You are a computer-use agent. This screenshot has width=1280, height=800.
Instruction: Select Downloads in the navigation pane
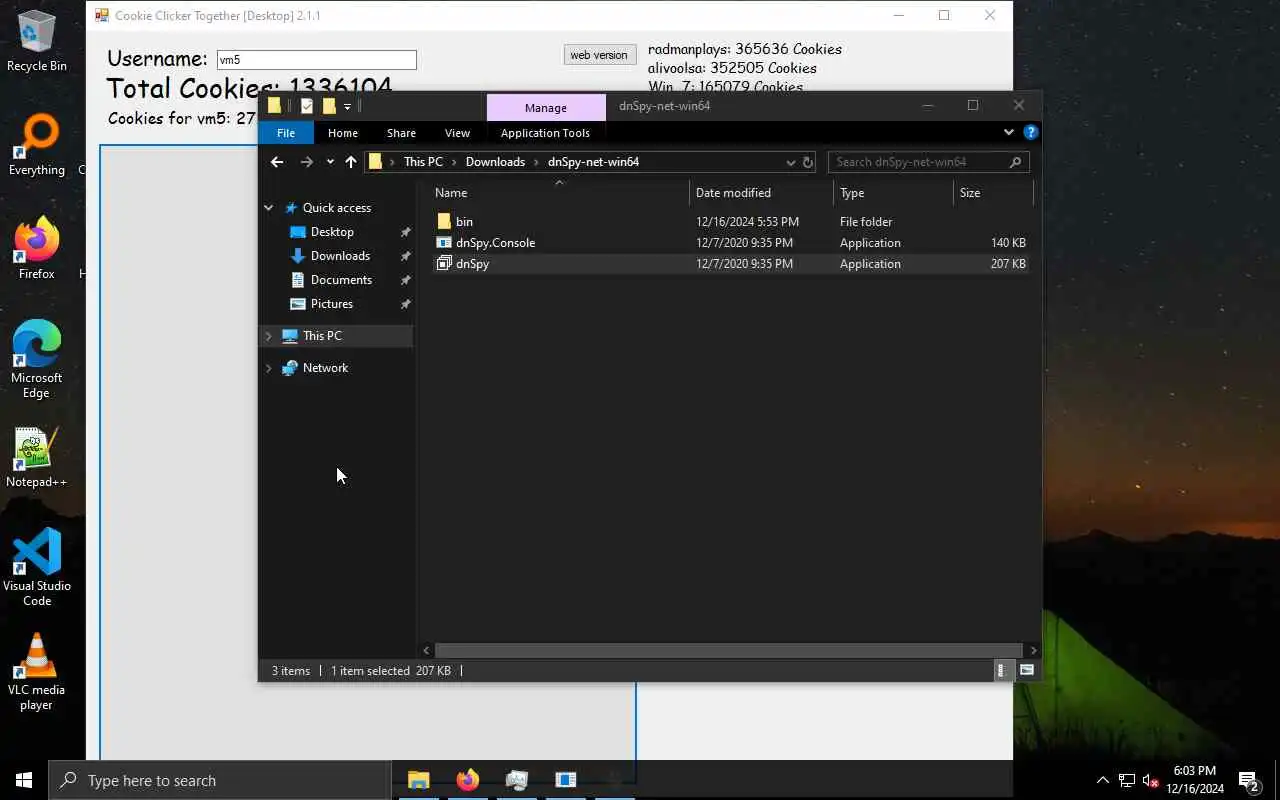coord(340,256)
